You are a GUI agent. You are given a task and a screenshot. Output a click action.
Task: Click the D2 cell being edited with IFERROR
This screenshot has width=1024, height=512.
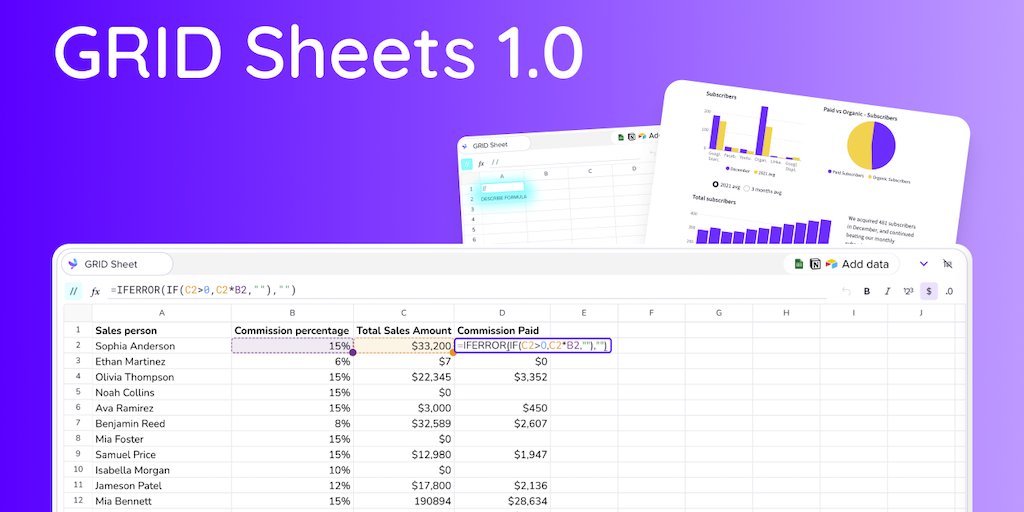pos(533,346)
